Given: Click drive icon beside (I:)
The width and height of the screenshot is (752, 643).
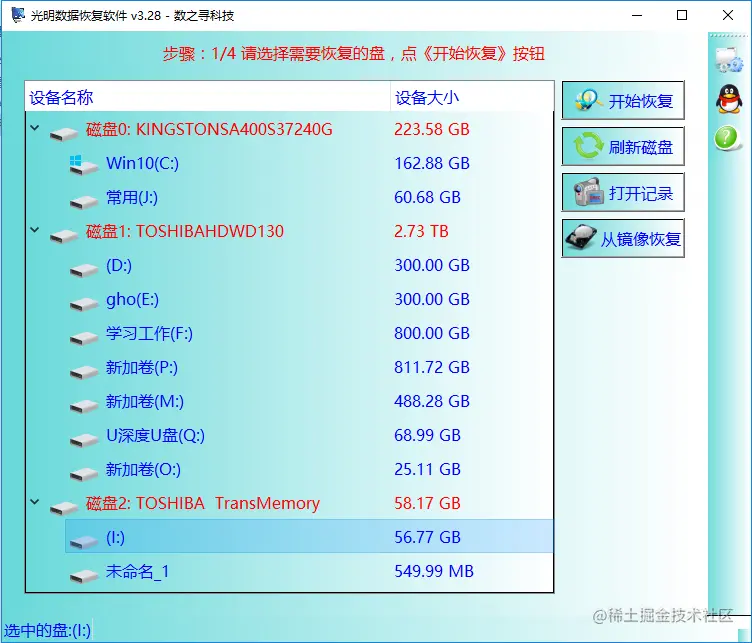Looking at the screenshot, I should tap(84, 541).
